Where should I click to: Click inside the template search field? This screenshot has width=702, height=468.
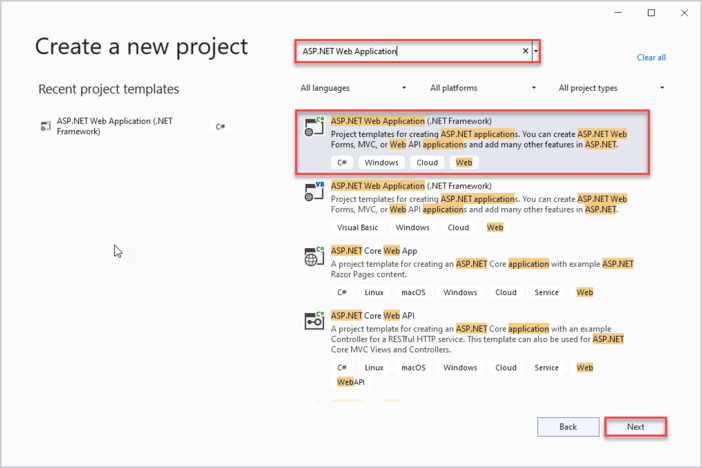coord(410,51)
